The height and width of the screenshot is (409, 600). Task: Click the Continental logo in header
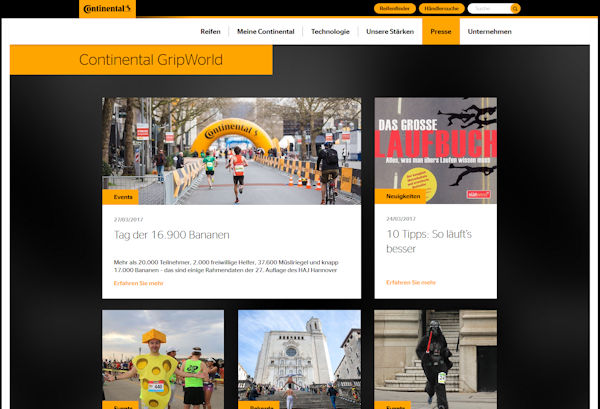pyautogui.click(x=107, y=8)
